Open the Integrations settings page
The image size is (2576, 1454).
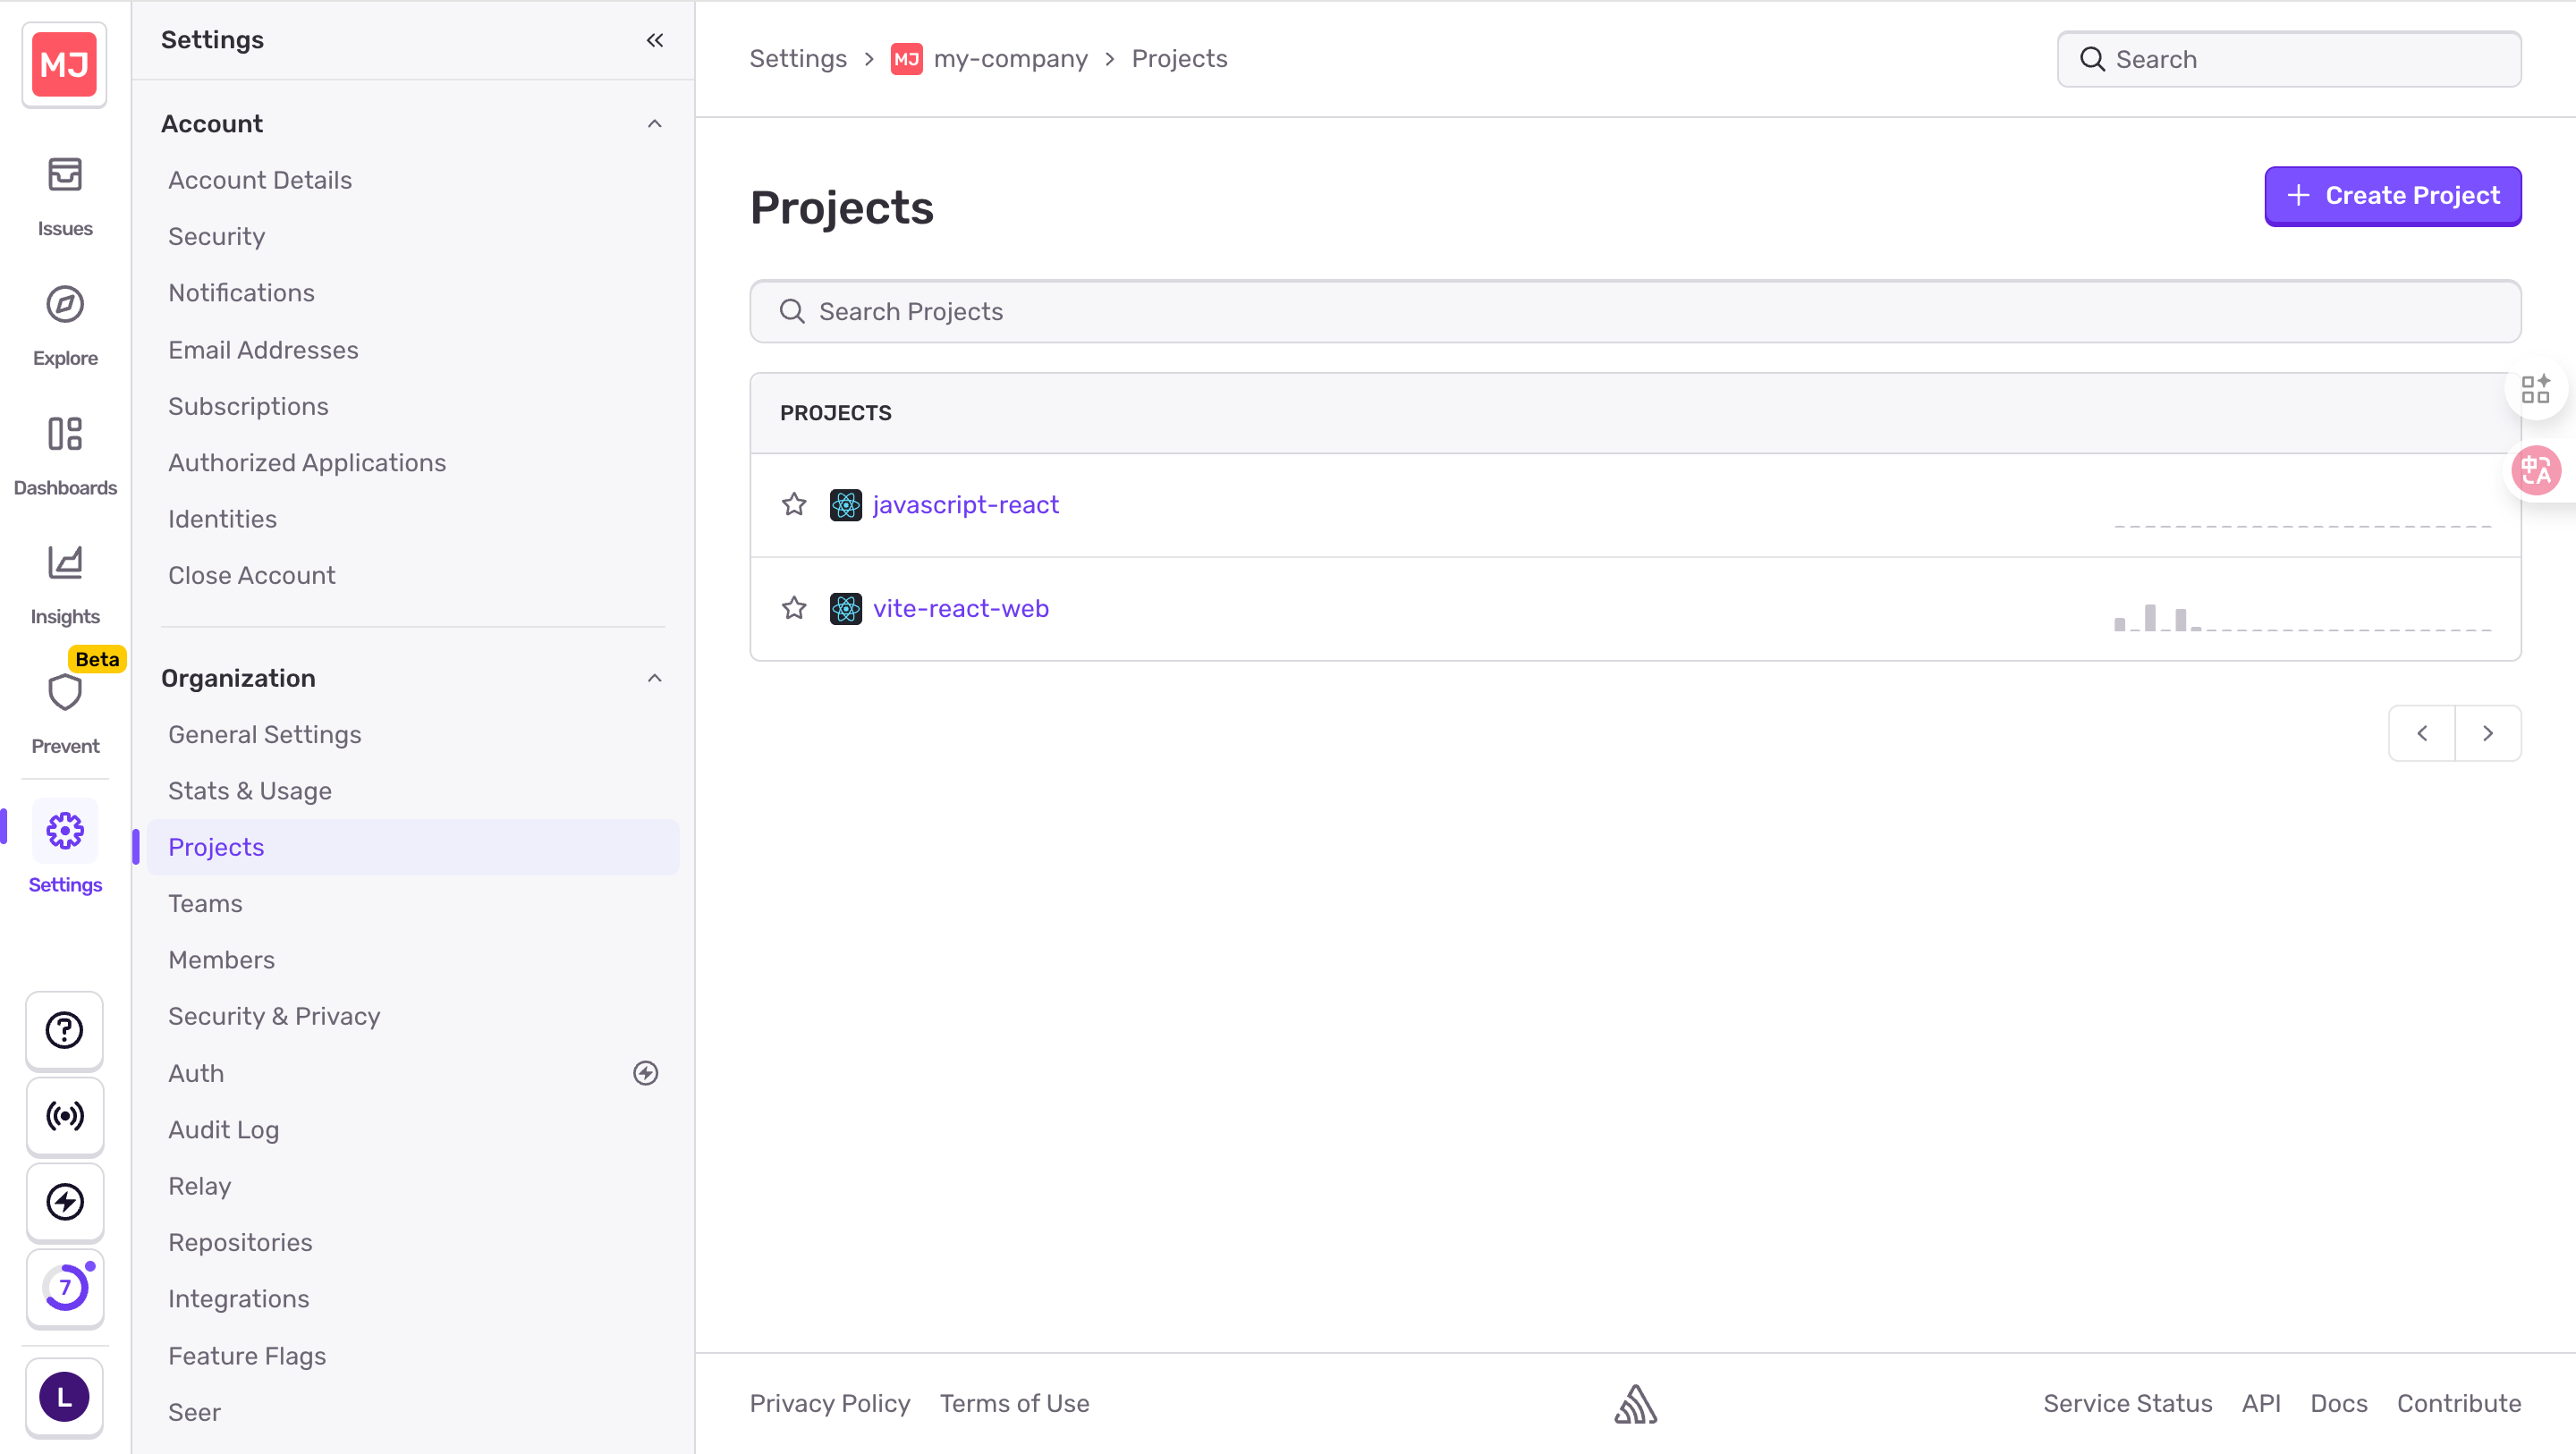tap(239, 1299)
